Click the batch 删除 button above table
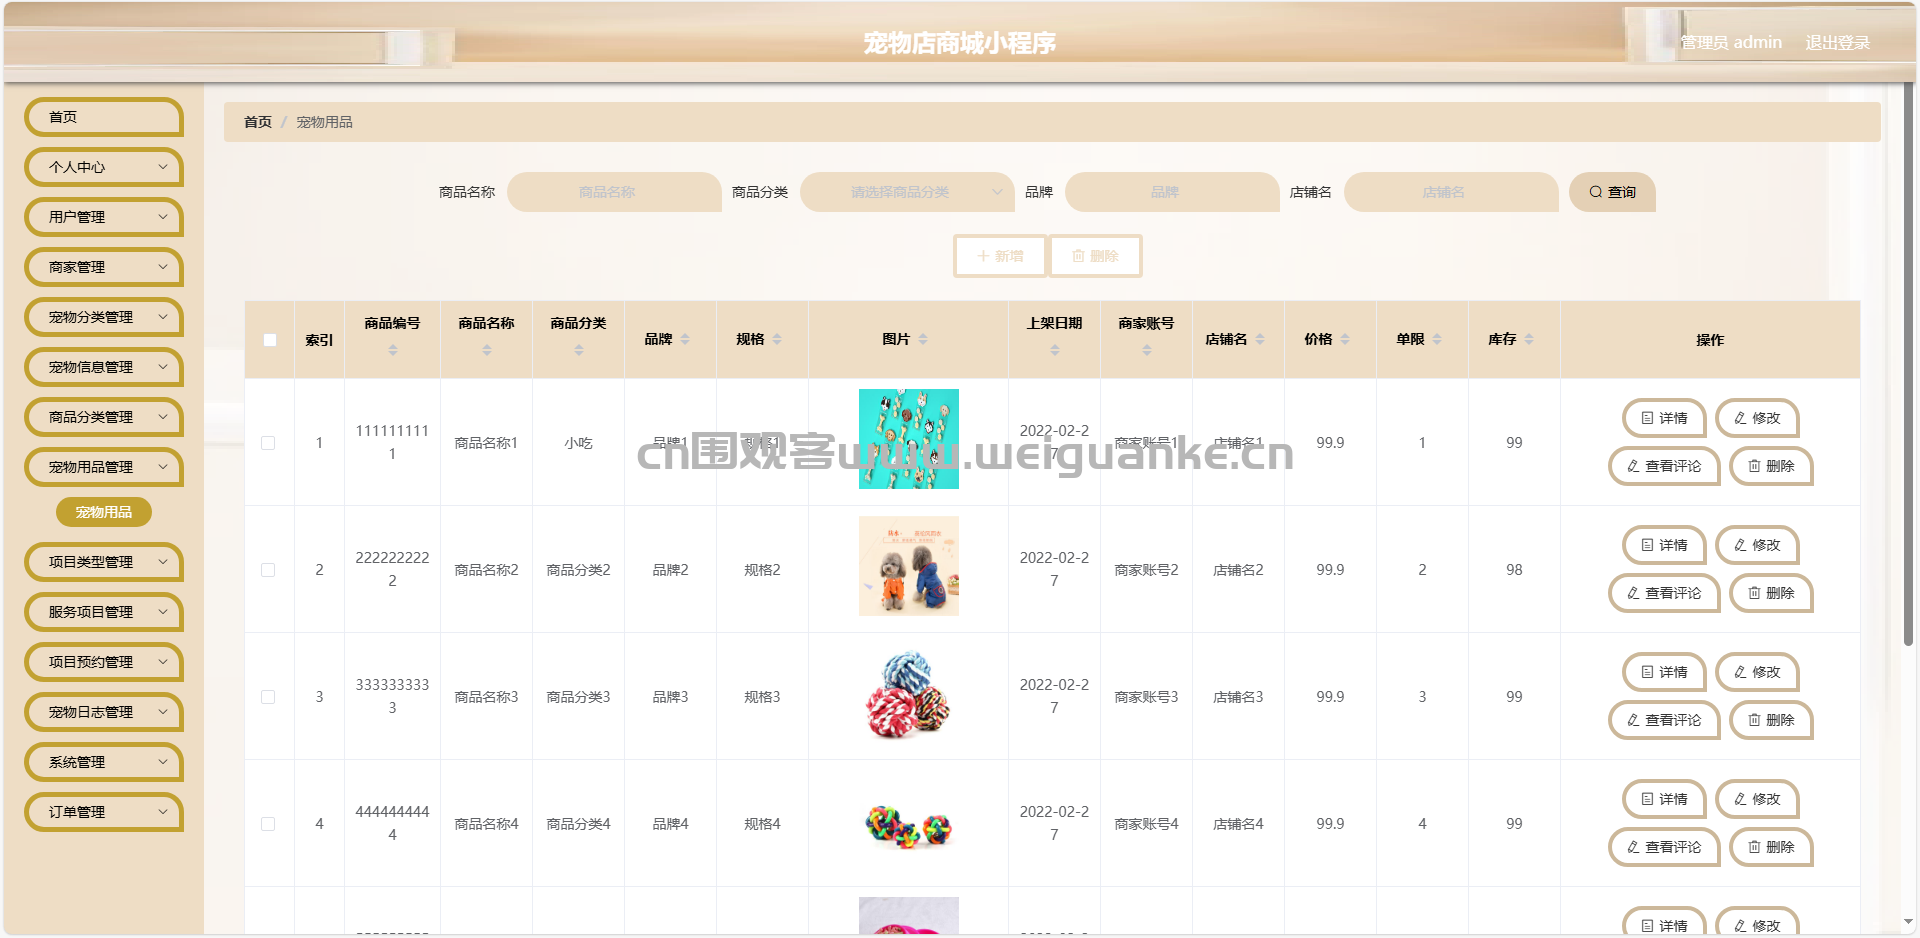Image resolution: width=1920 pixels, height=938 pixels. [x=1095, y=256]
